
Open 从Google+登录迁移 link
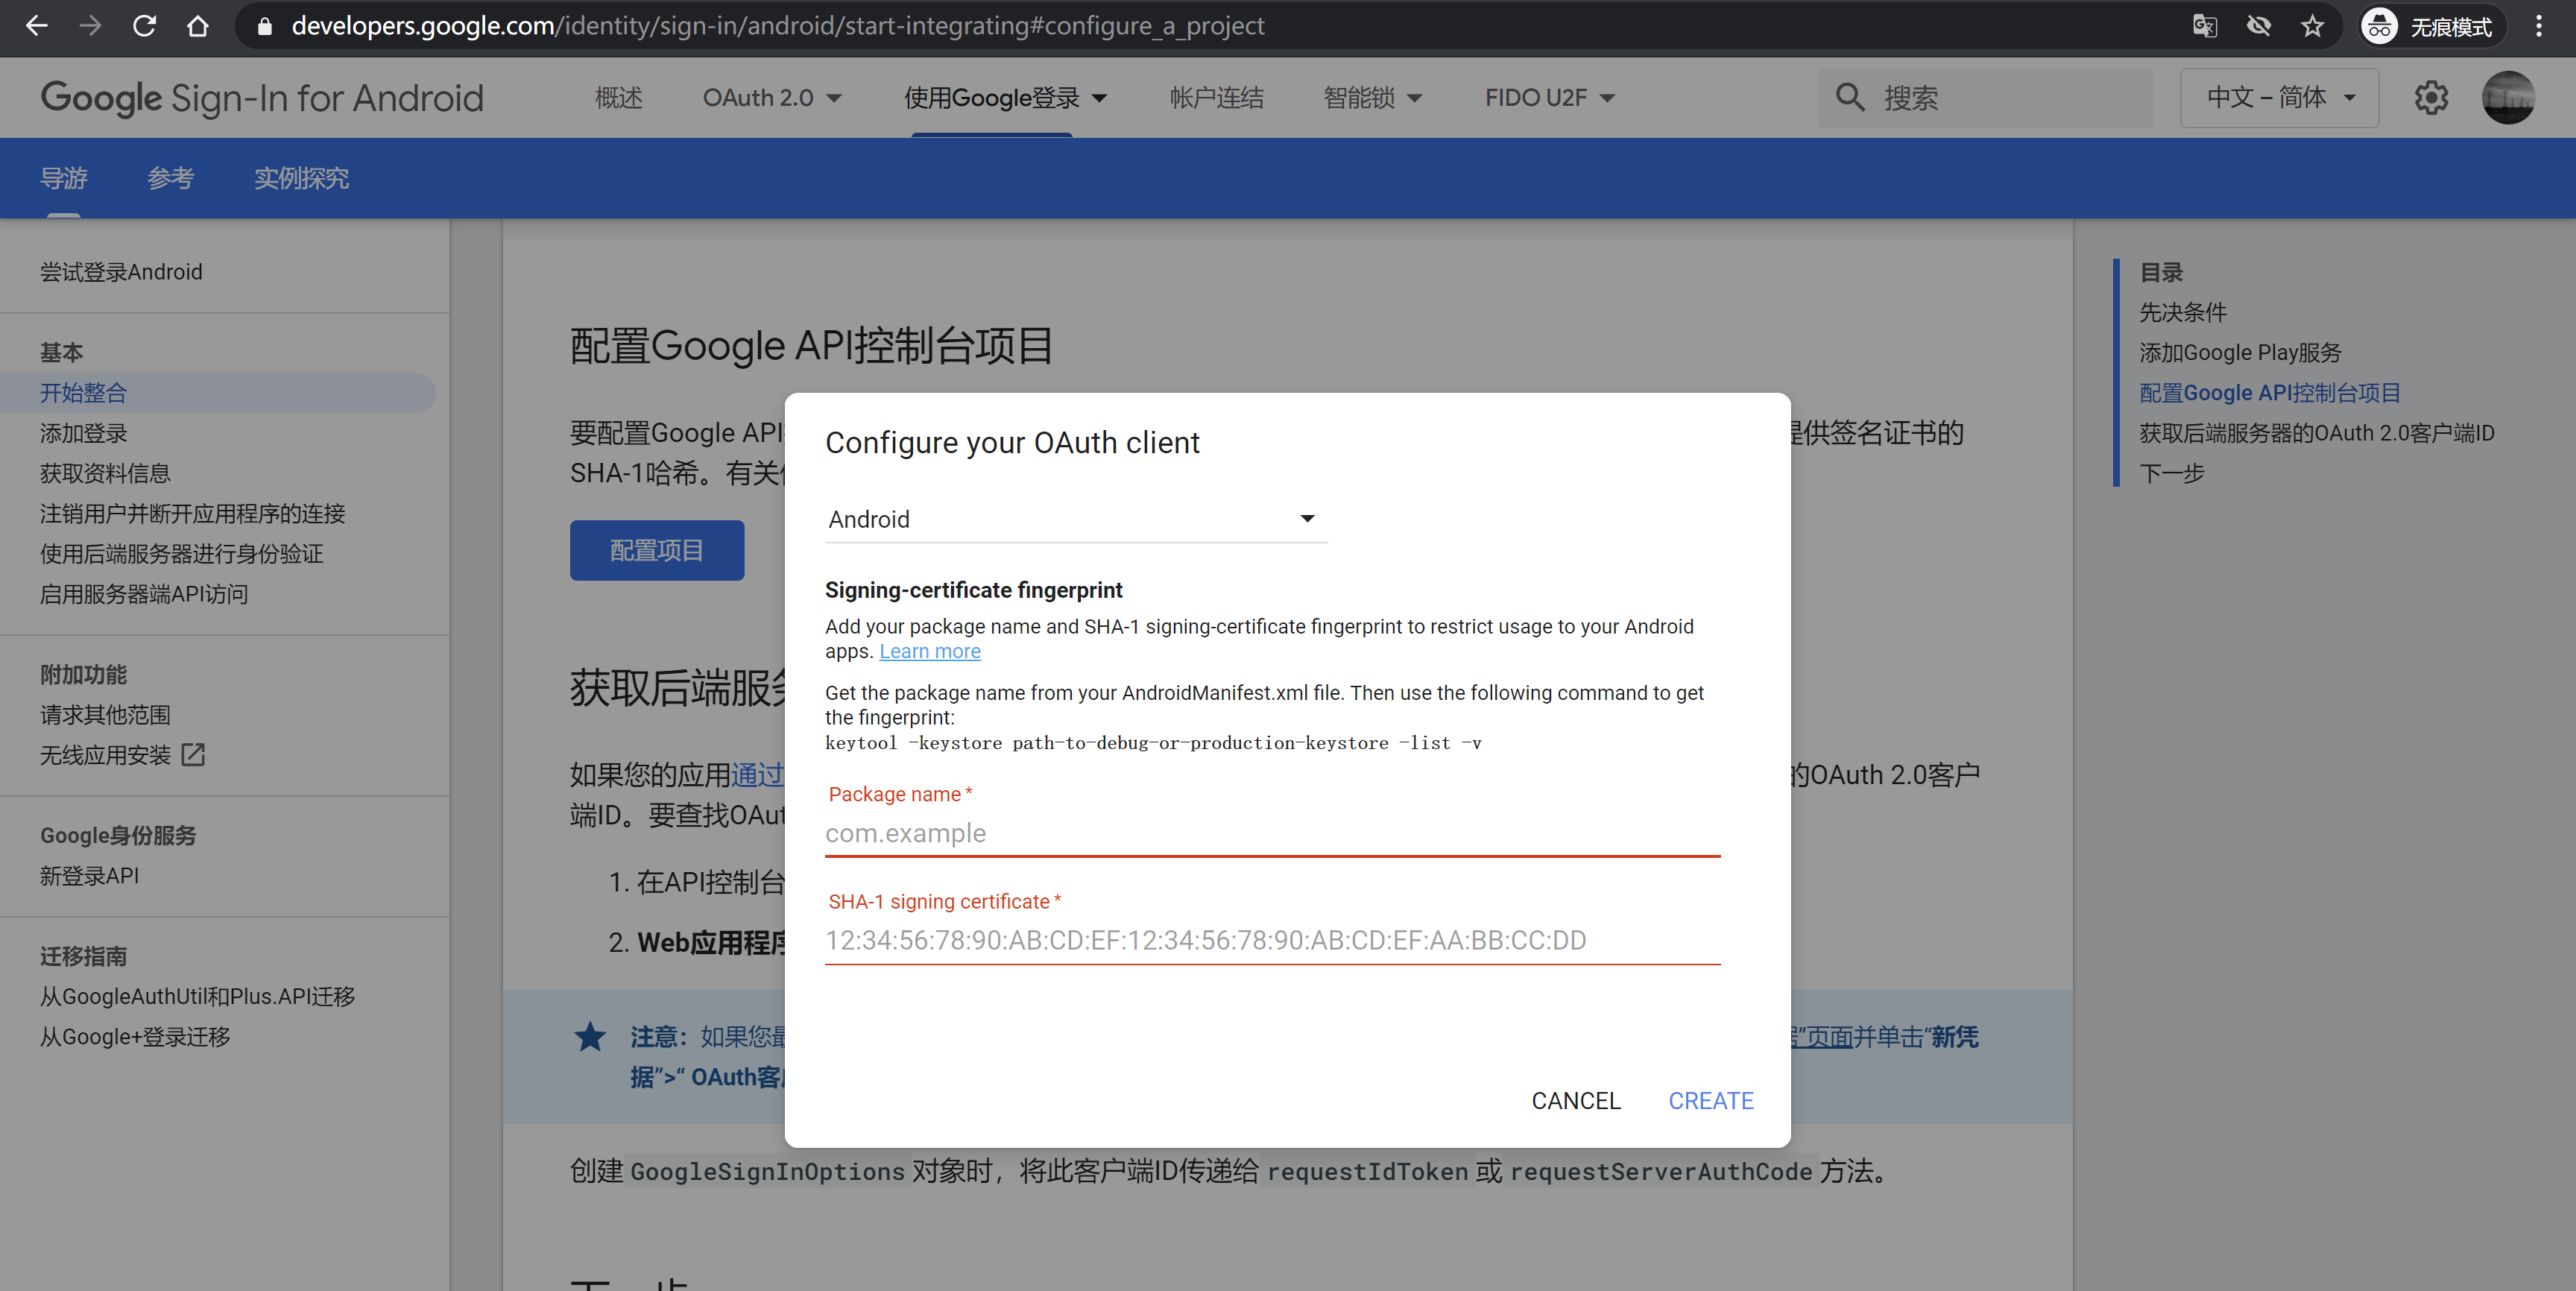pyautogui.click(x=135, y=1037)
